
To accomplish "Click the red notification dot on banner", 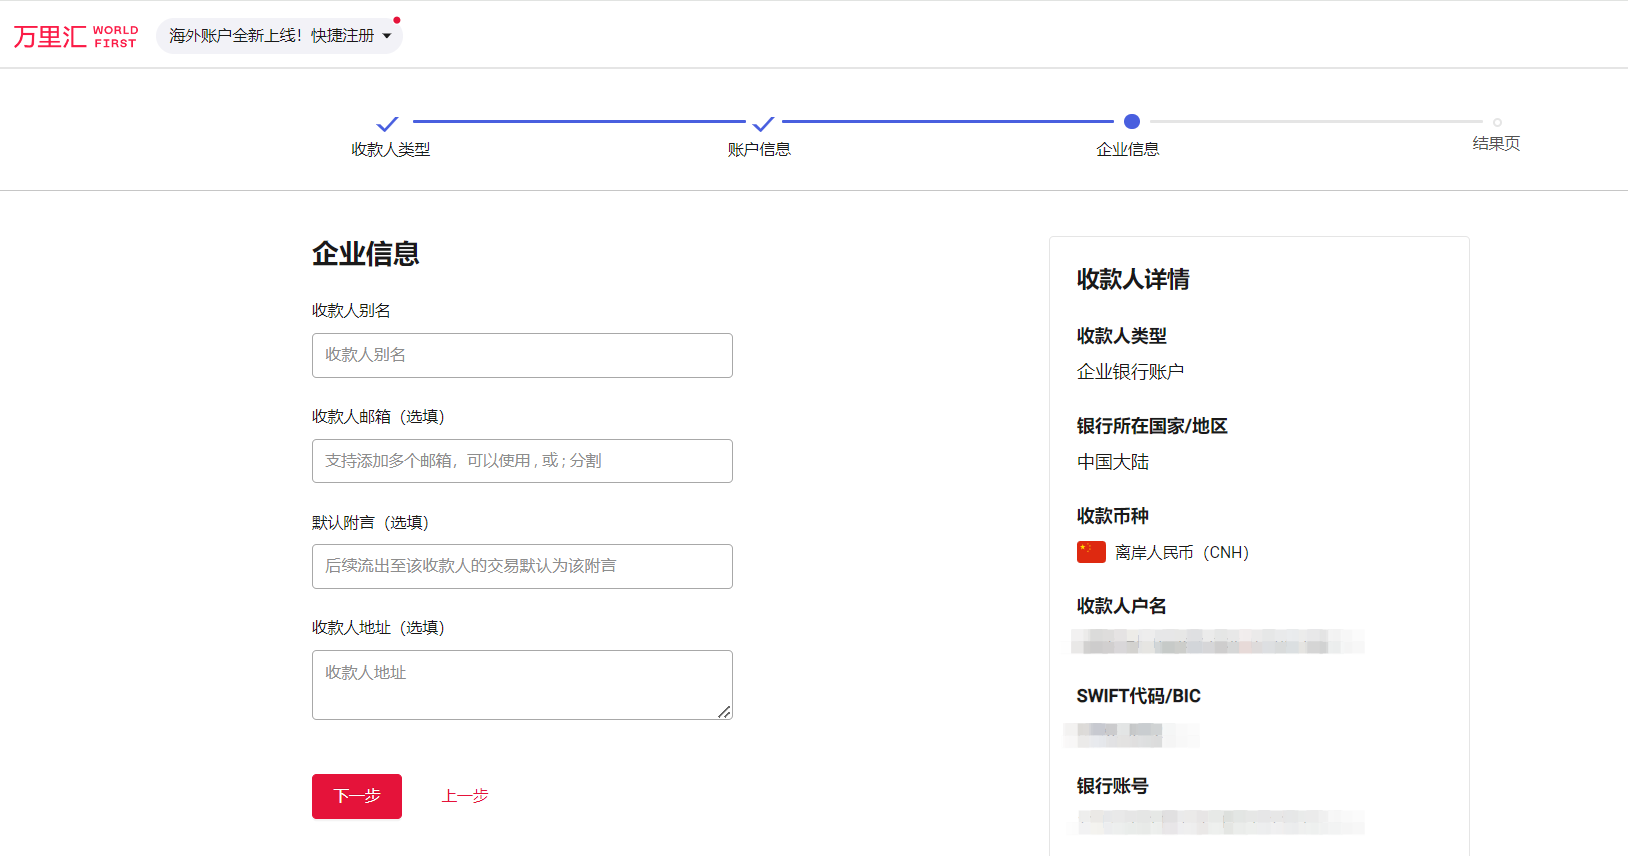I will click(397, 20).
